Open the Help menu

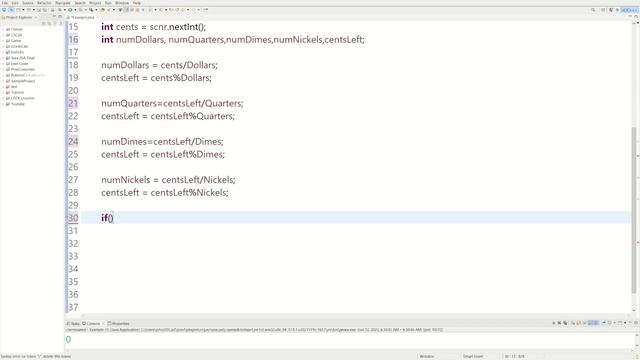coord(137,3)
